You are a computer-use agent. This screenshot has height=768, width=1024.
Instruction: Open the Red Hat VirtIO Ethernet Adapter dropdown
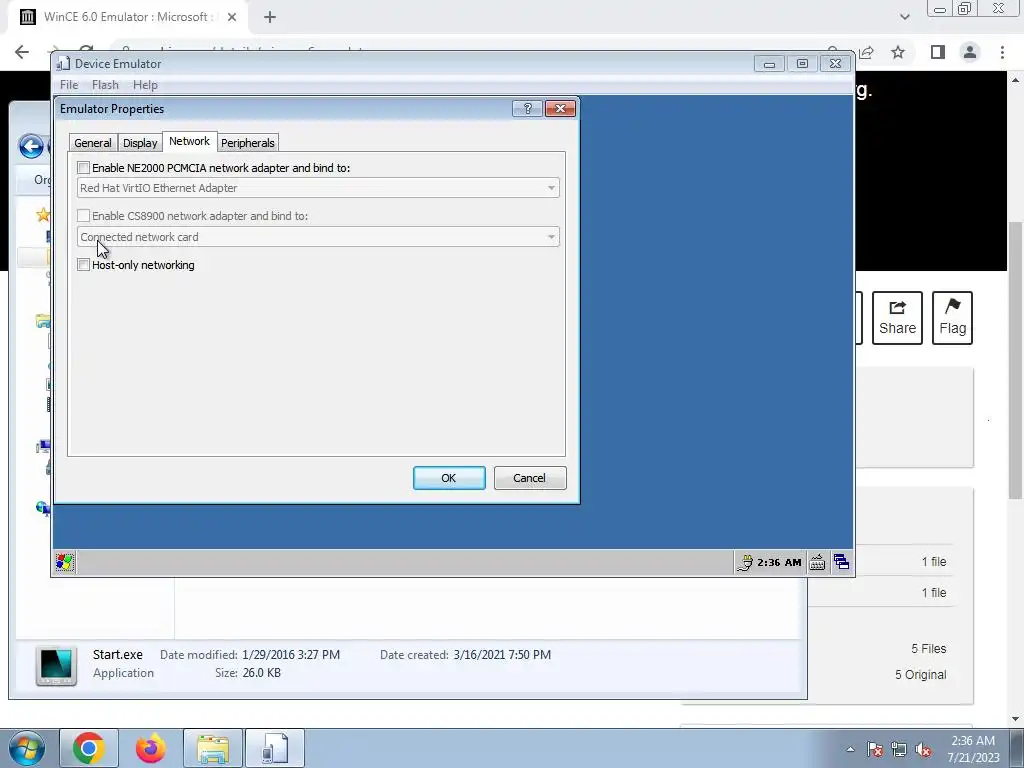[x=318, y=188]
